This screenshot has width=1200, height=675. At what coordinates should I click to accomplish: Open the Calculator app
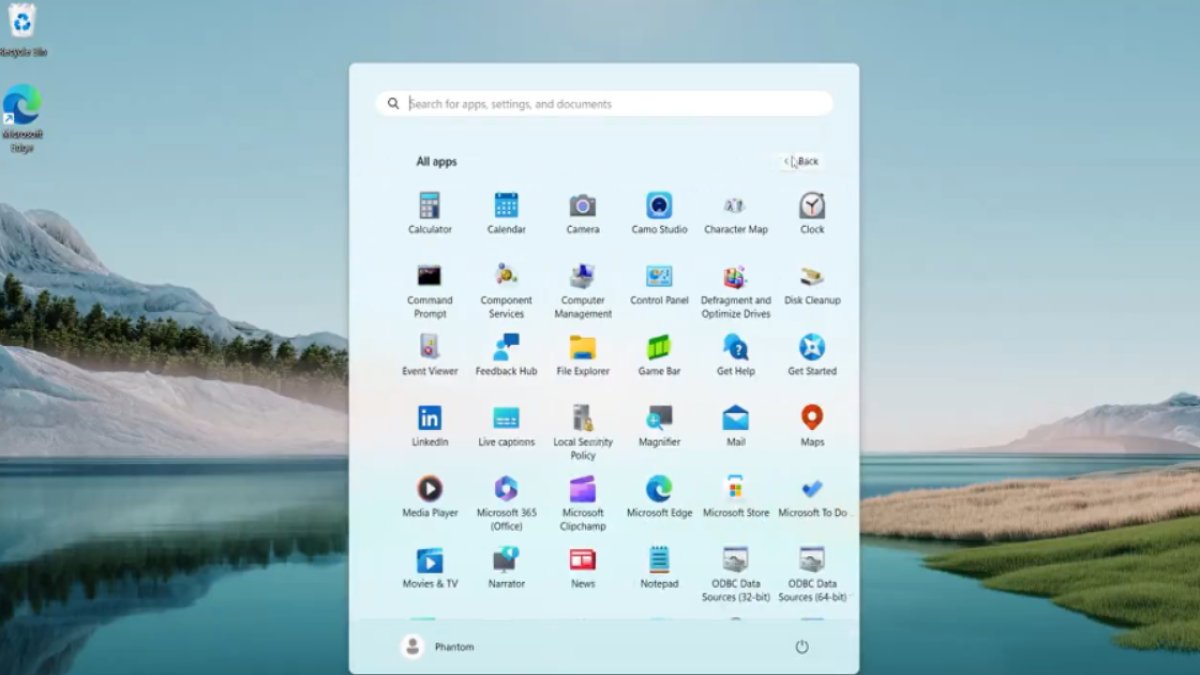[430, 213]
